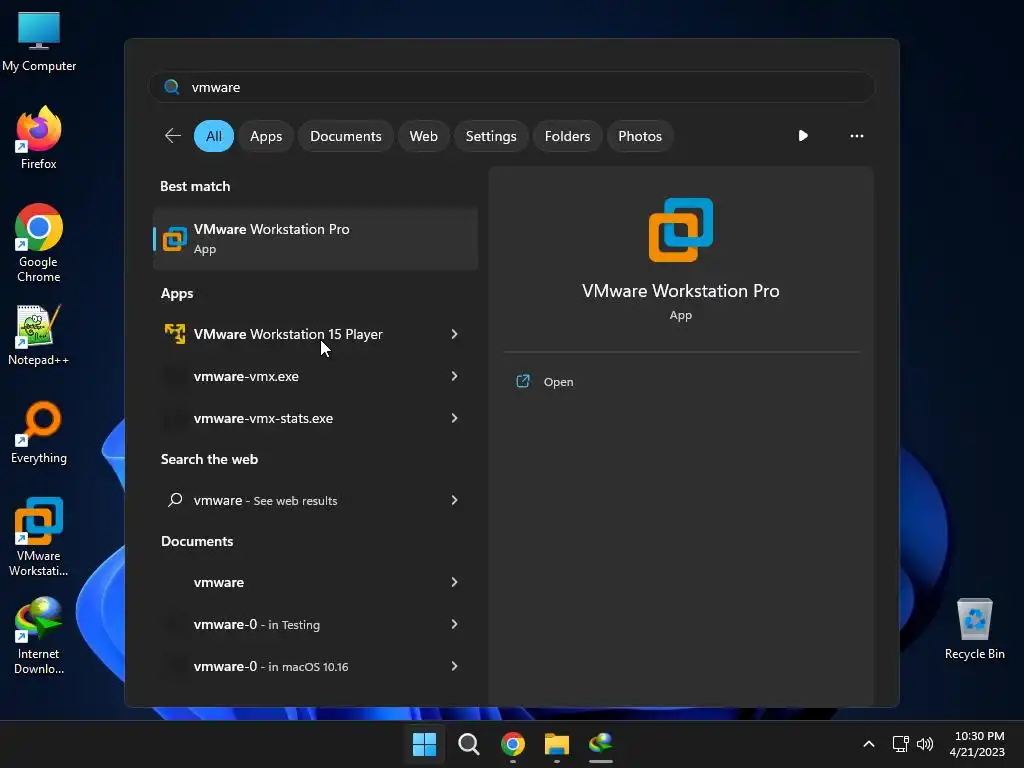Screen dimensions: 1024x768
Task: Open VMware Workstation desktop shortcut
Action: point(39,537)
